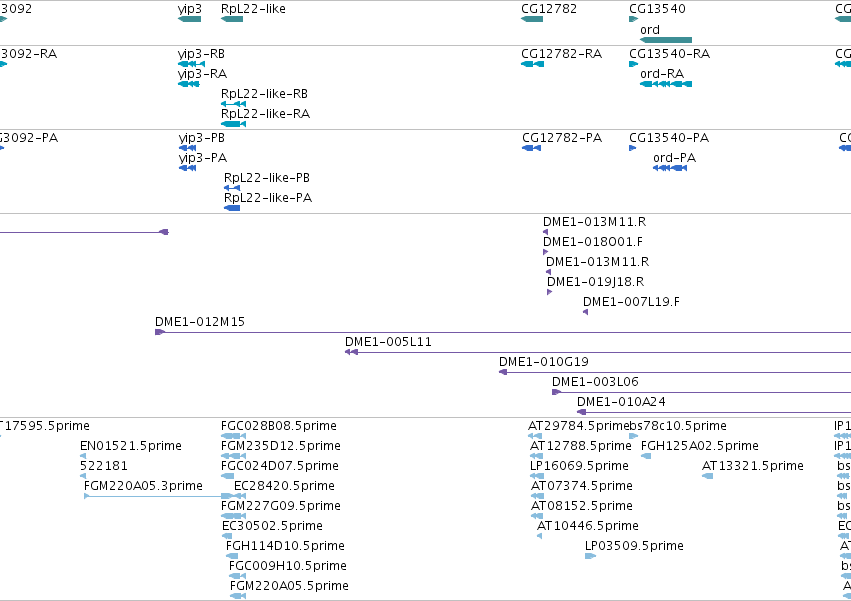Click the FGM227G09.5prime EST label
851x601 pixels.
click(x=281, y=507)
